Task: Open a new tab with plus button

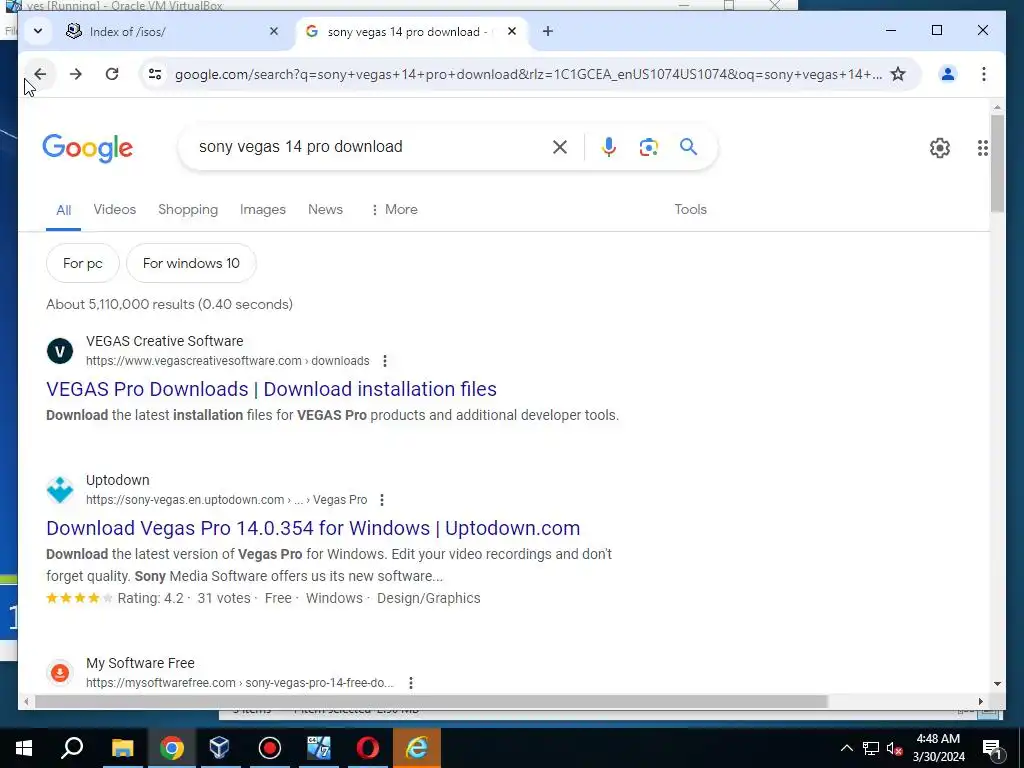Action: tap(548, 31)
